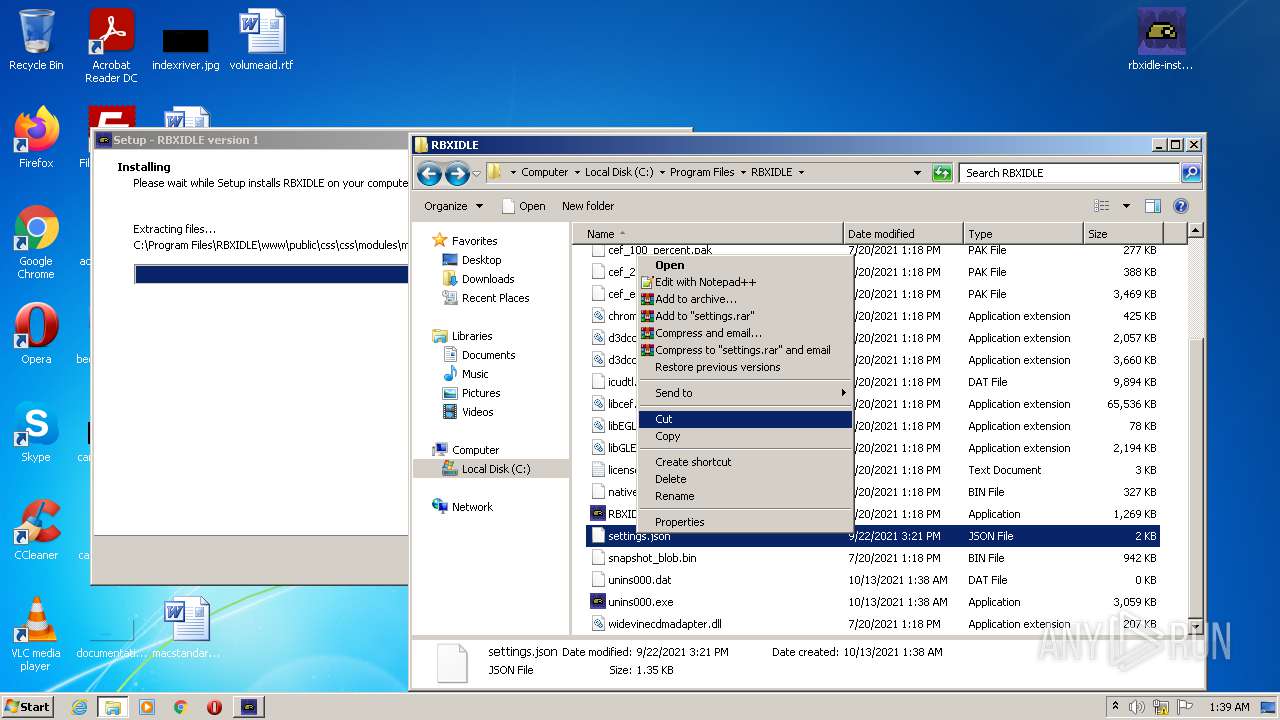1280x720 pixels.
Task: Open CCleaner desktop shortcut
Action: coord(36,530)
